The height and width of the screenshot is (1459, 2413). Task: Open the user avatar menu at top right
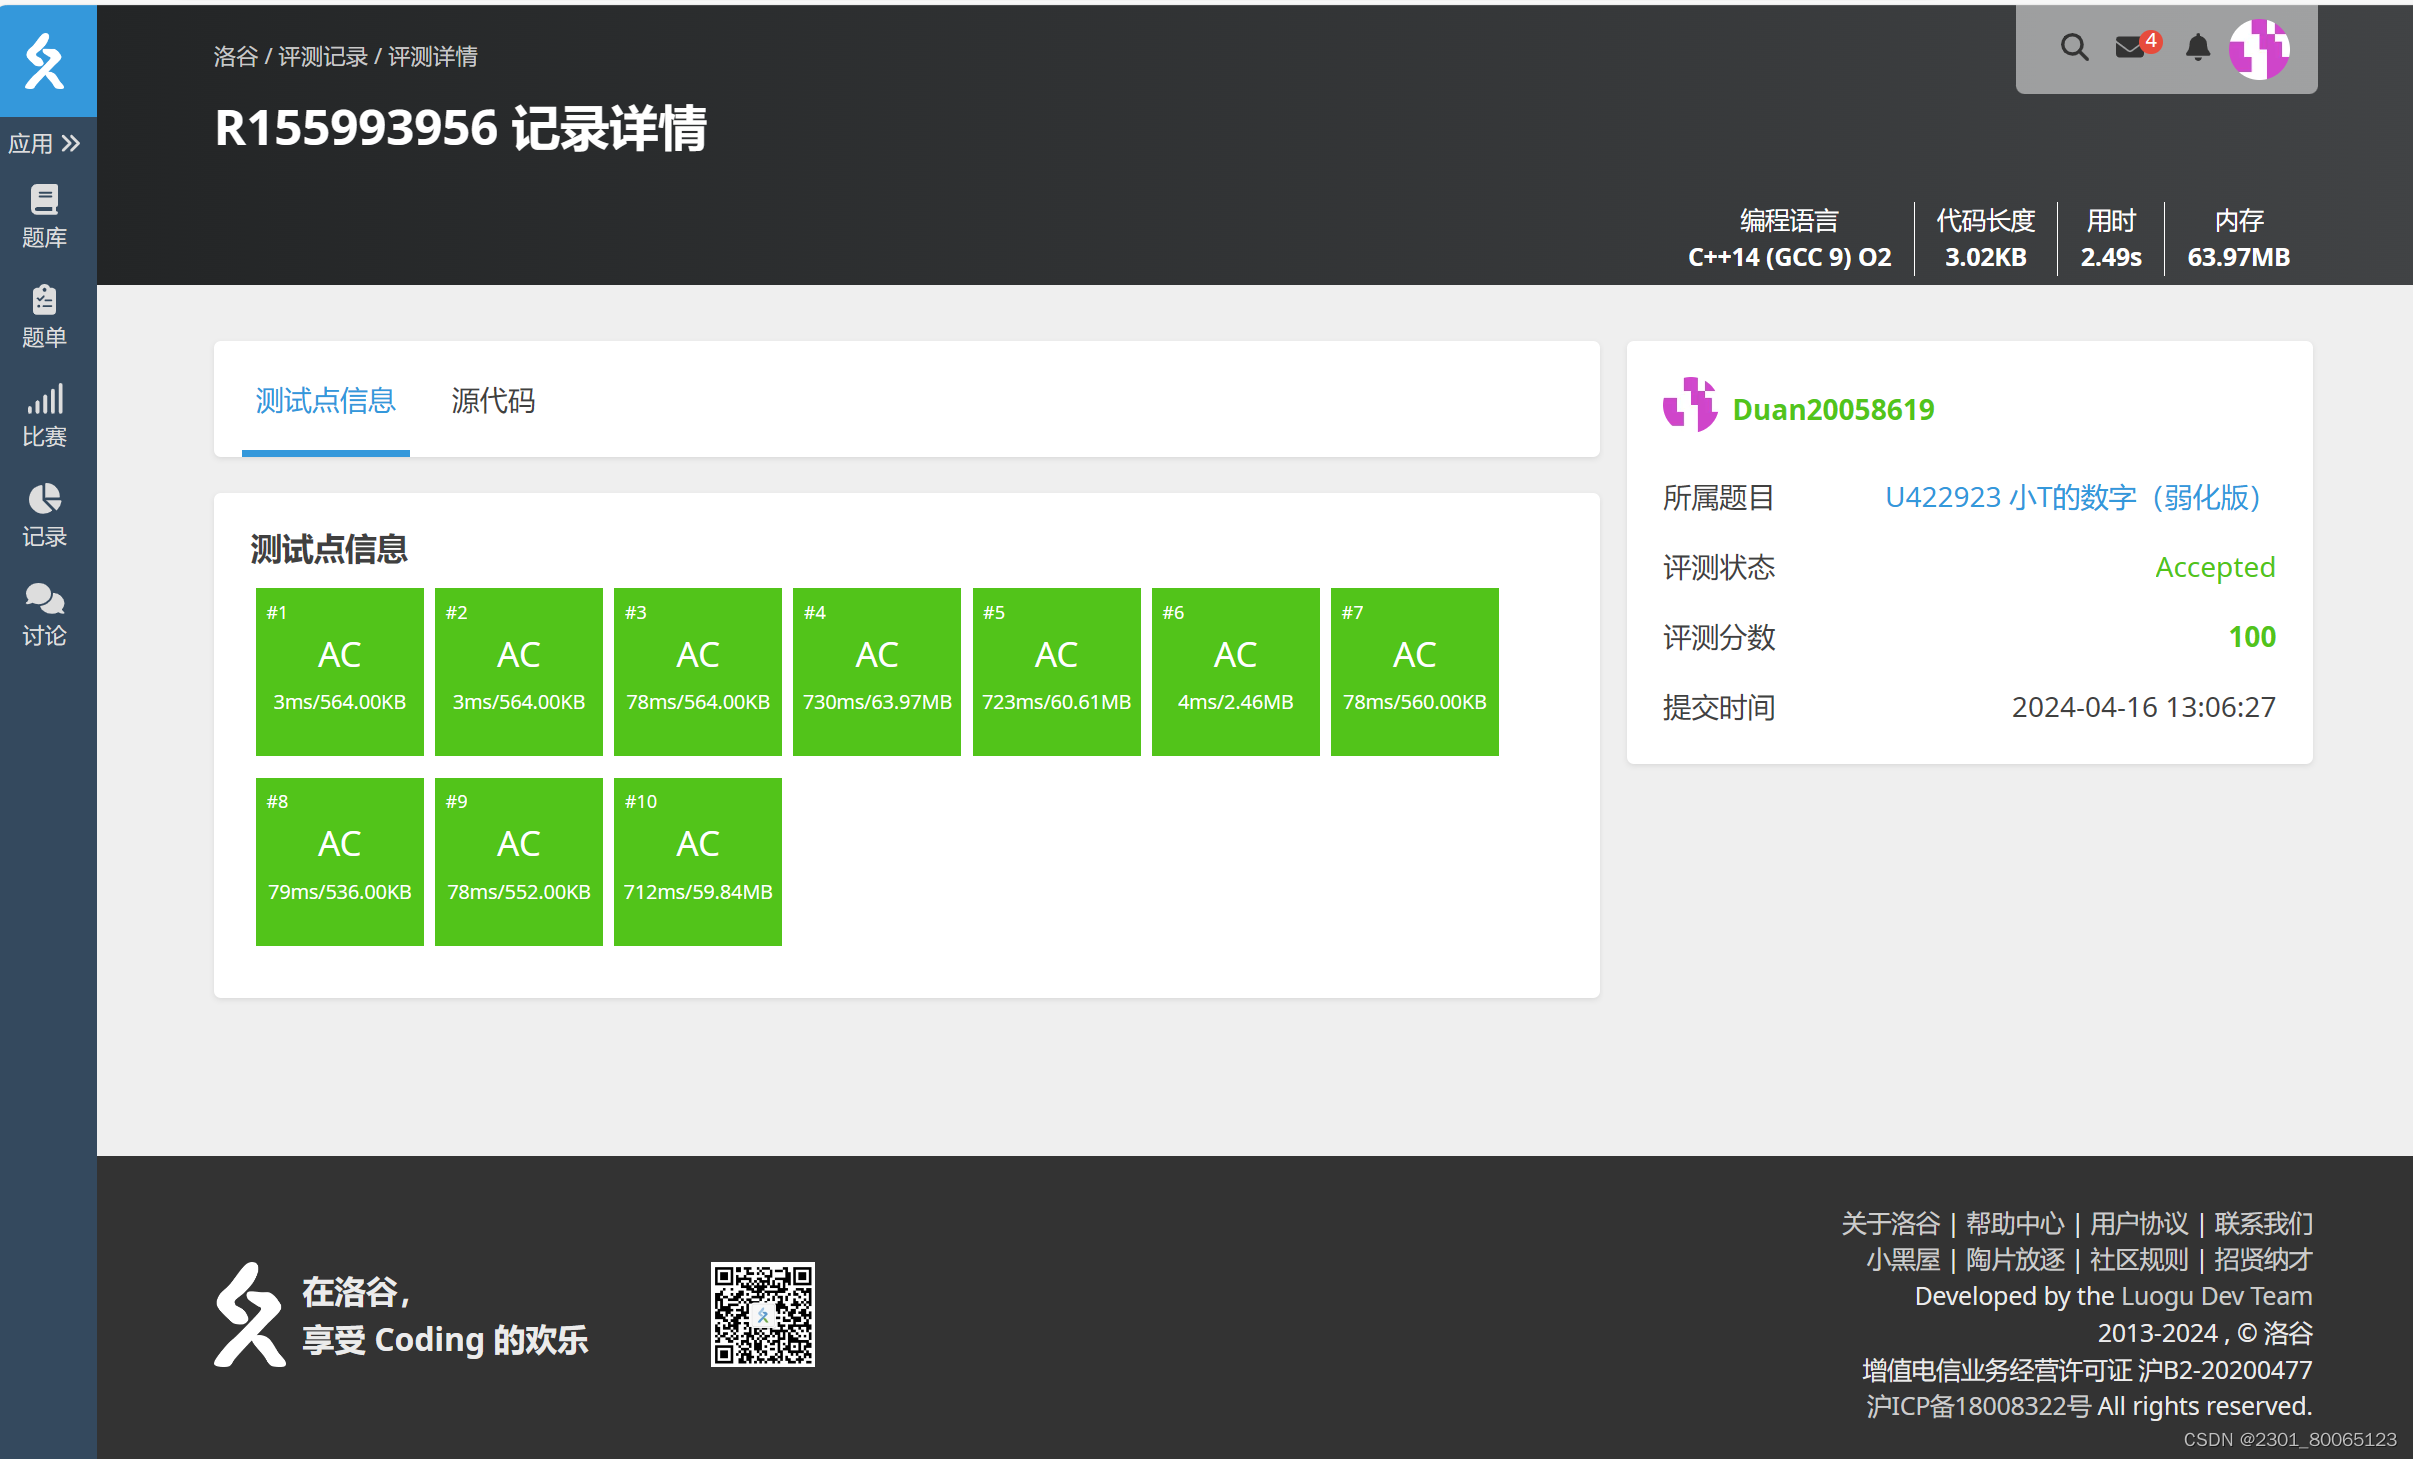point(2259,48)
